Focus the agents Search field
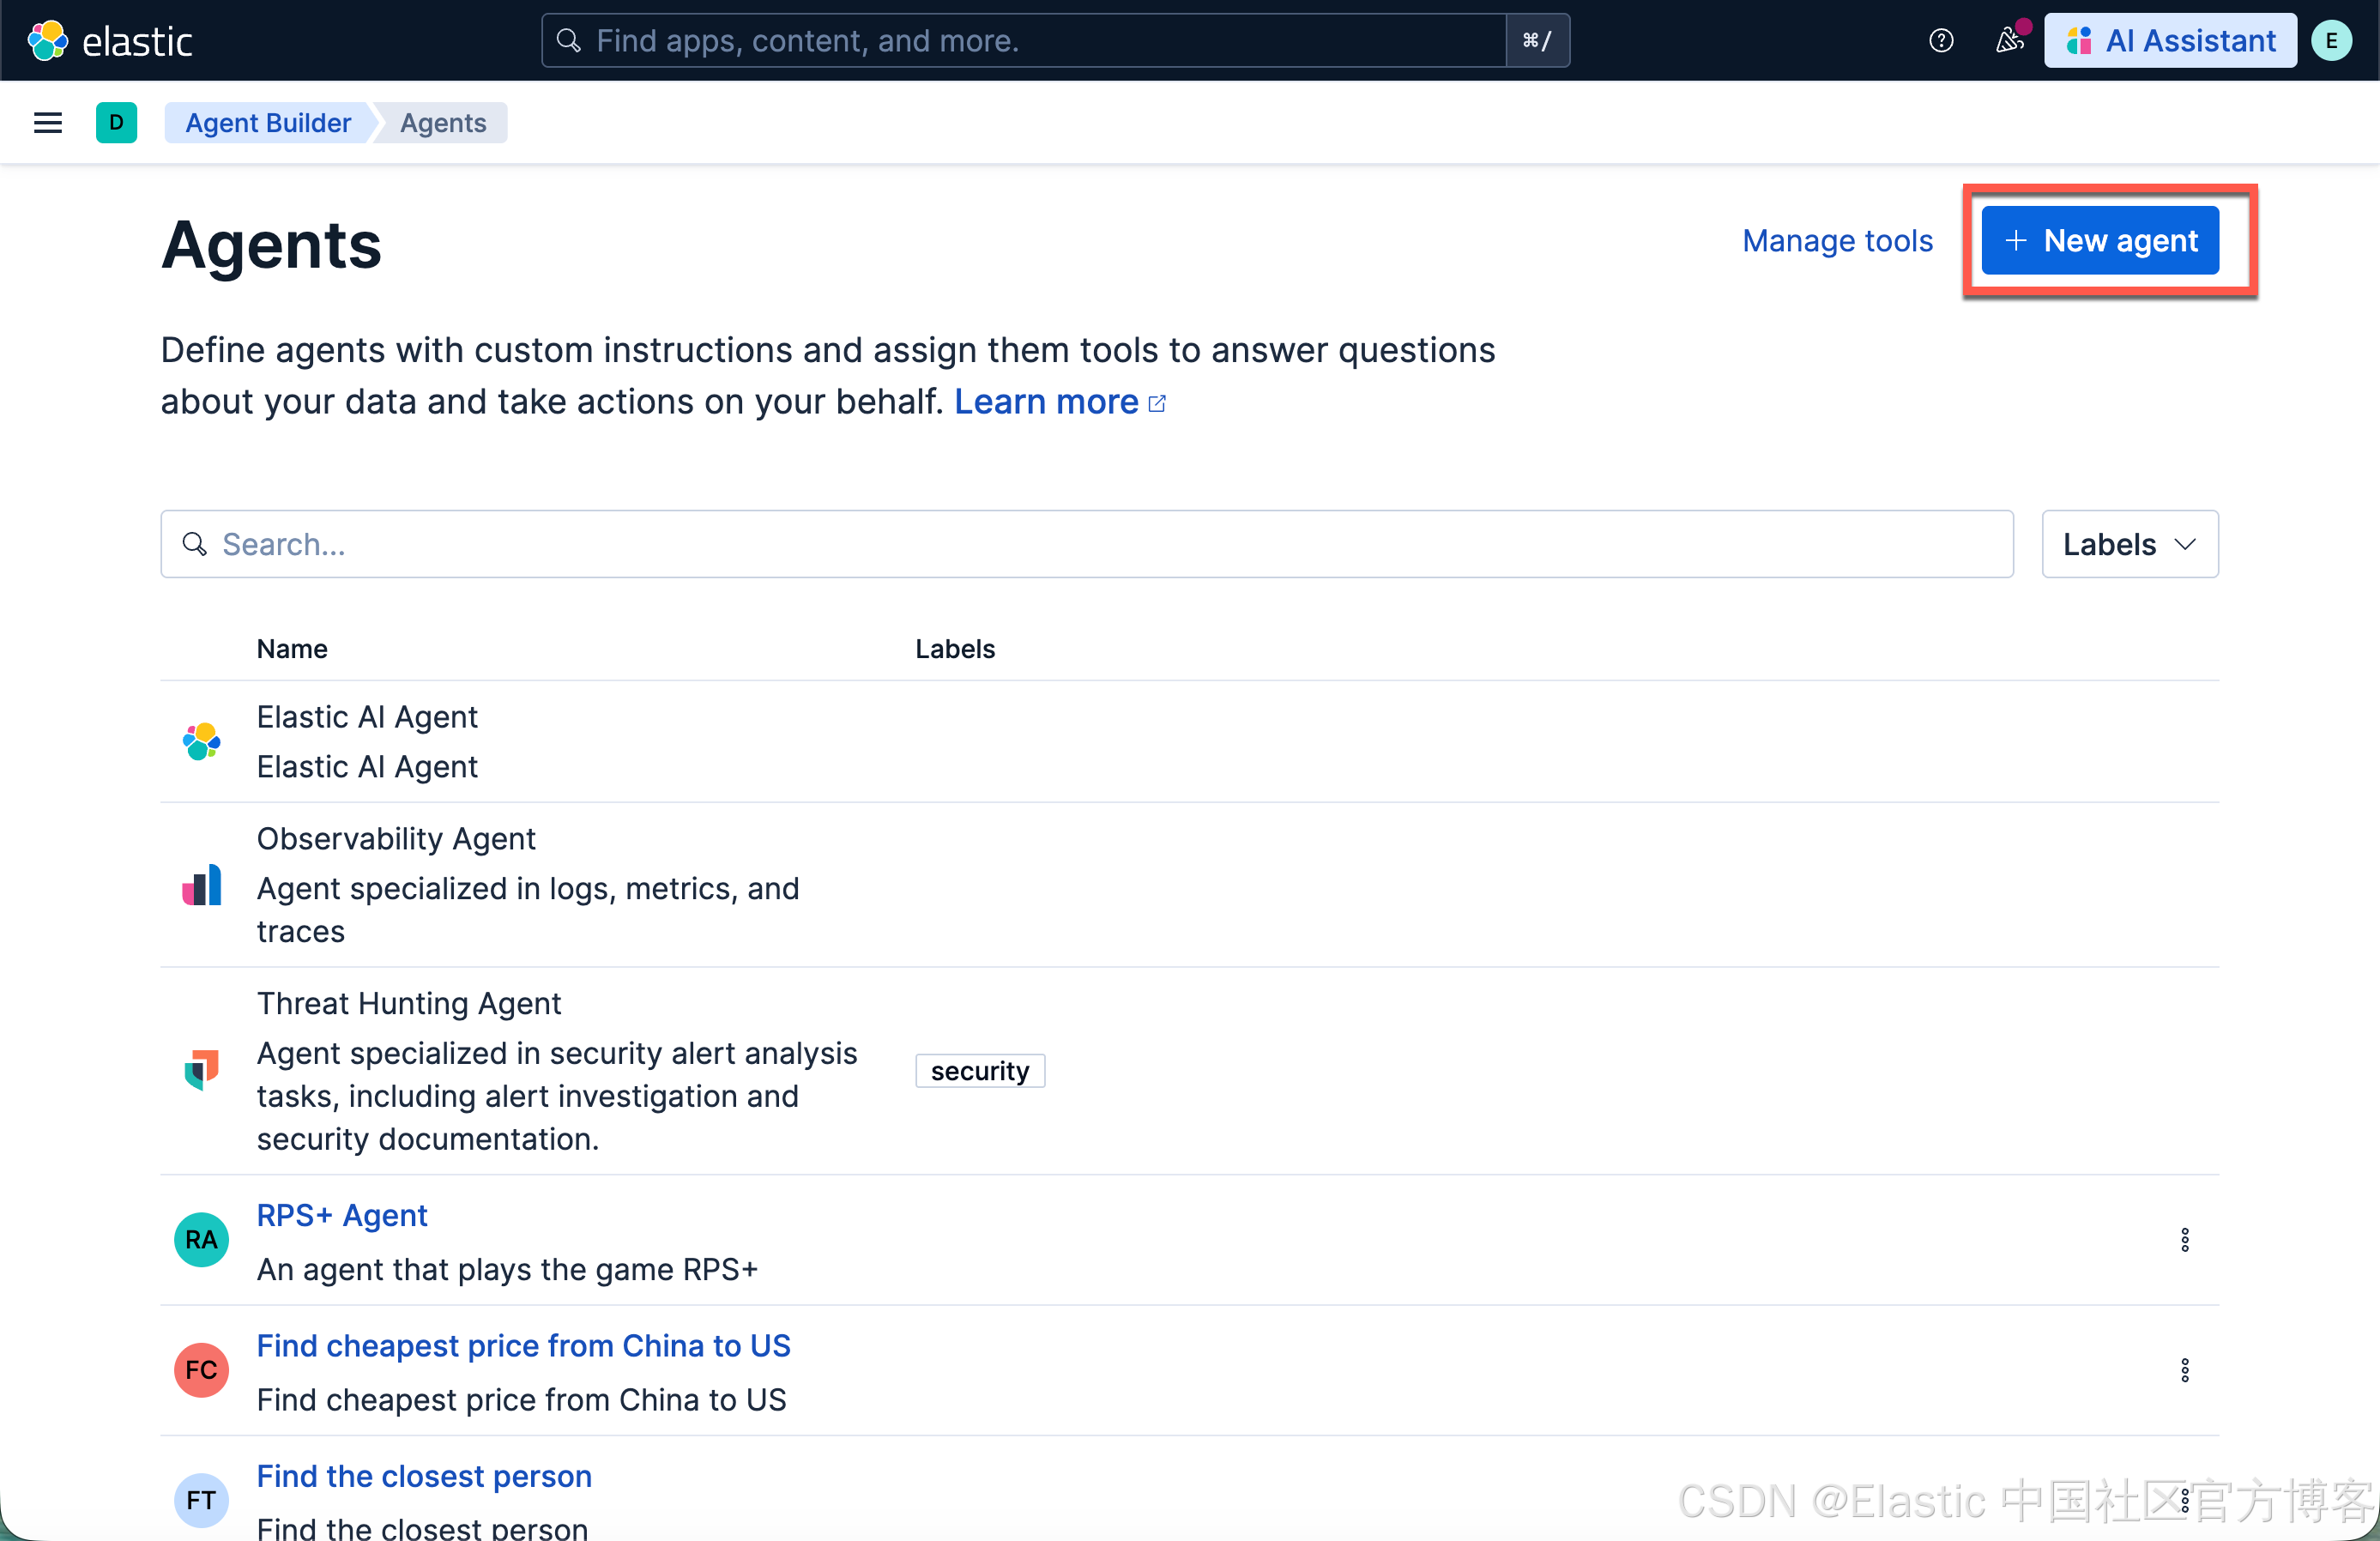This screenshot has height=1541, width=2380. 1085,544
